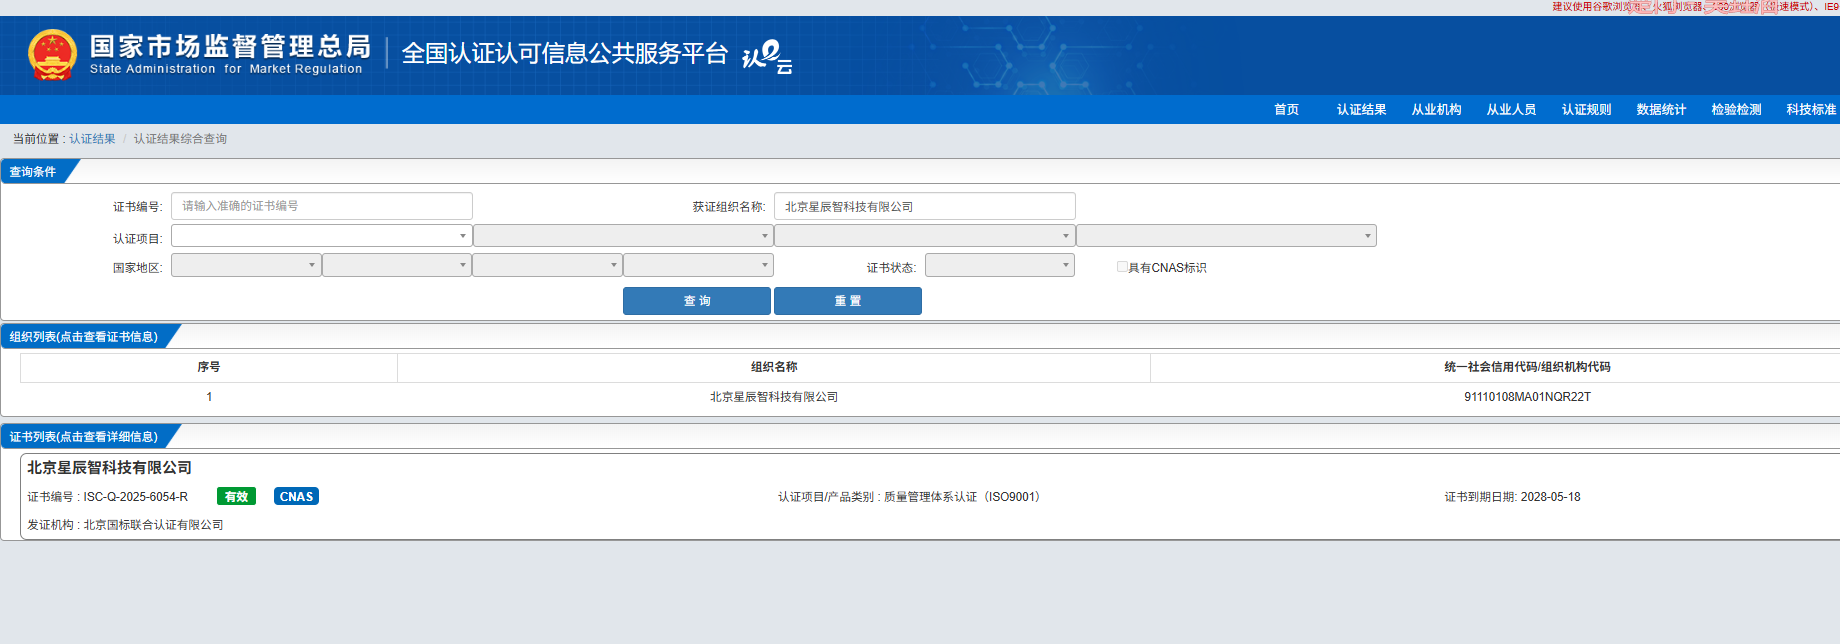Viewport: 1840px width, 644px height.
Task: Click 国家市场监督管理总局 site title
Action: point(230,46)
